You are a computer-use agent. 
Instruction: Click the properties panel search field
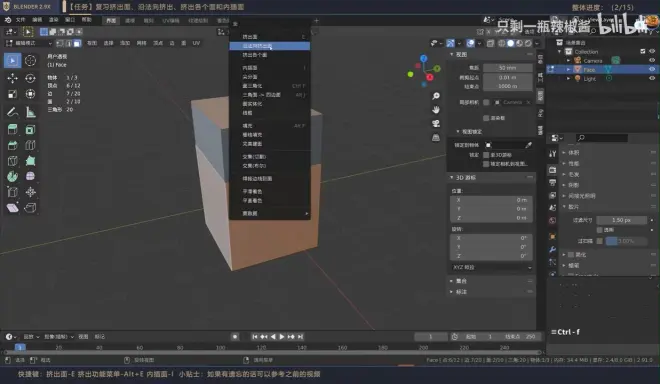pos(601,138)
